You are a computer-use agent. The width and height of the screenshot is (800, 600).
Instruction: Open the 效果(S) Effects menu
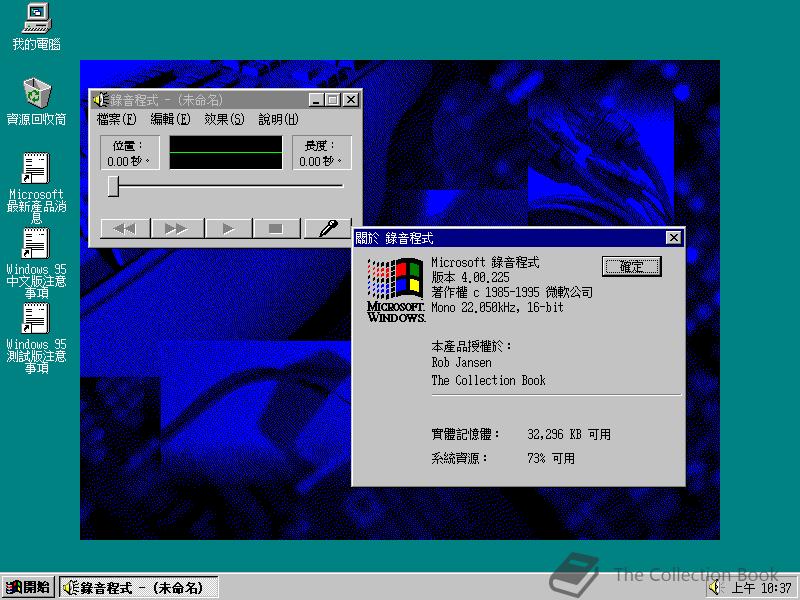[224, 119]
